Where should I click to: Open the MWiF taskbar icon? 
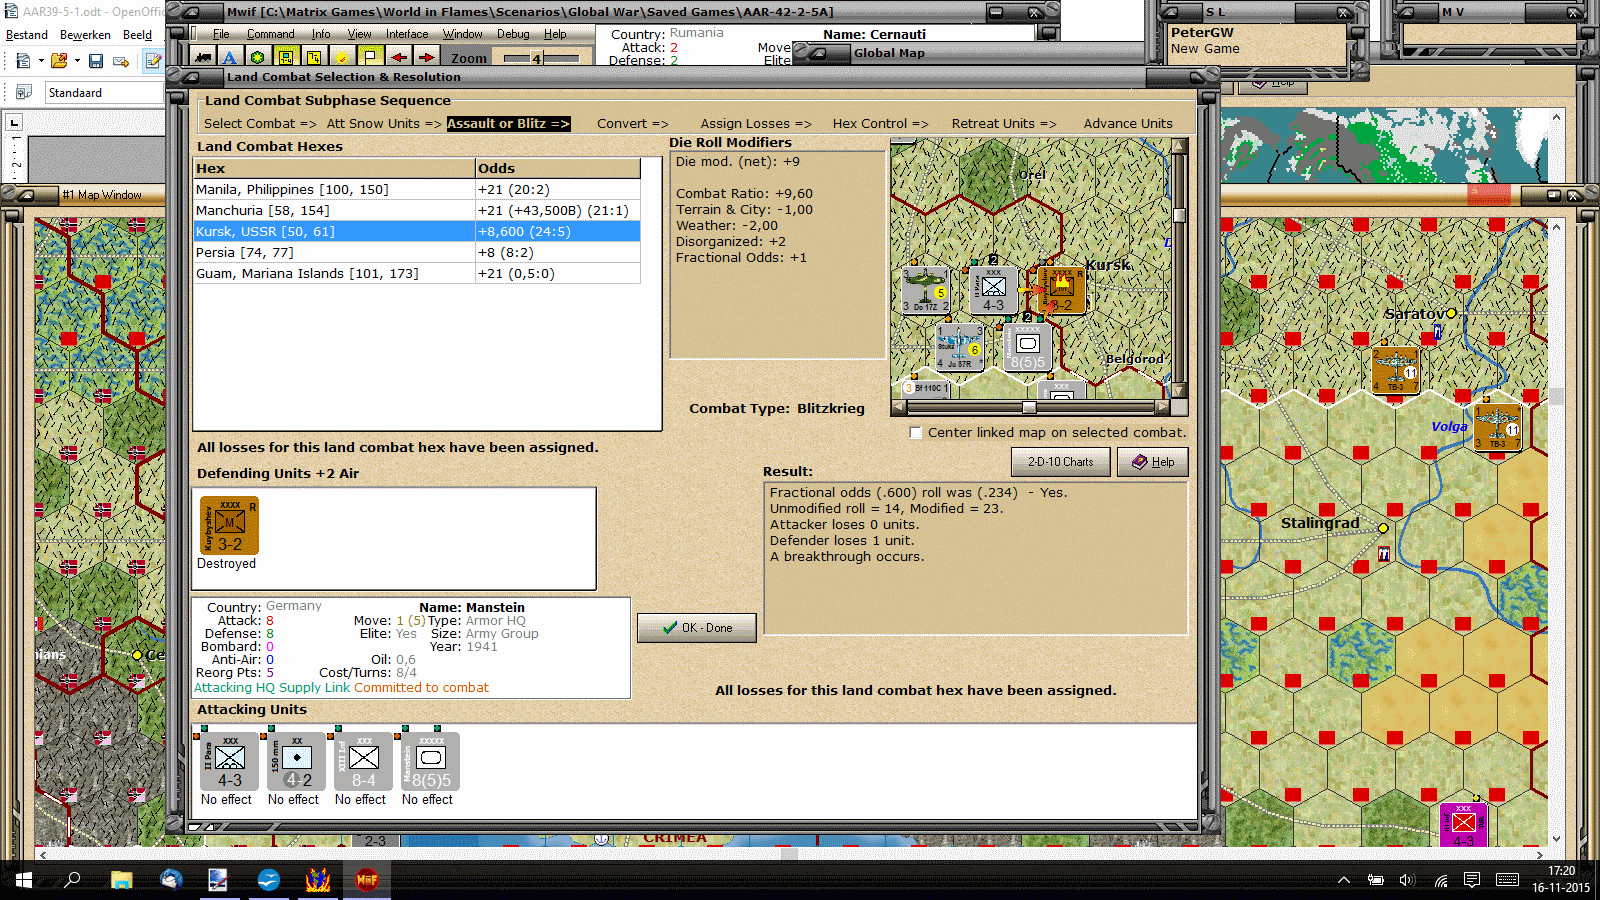367,880
